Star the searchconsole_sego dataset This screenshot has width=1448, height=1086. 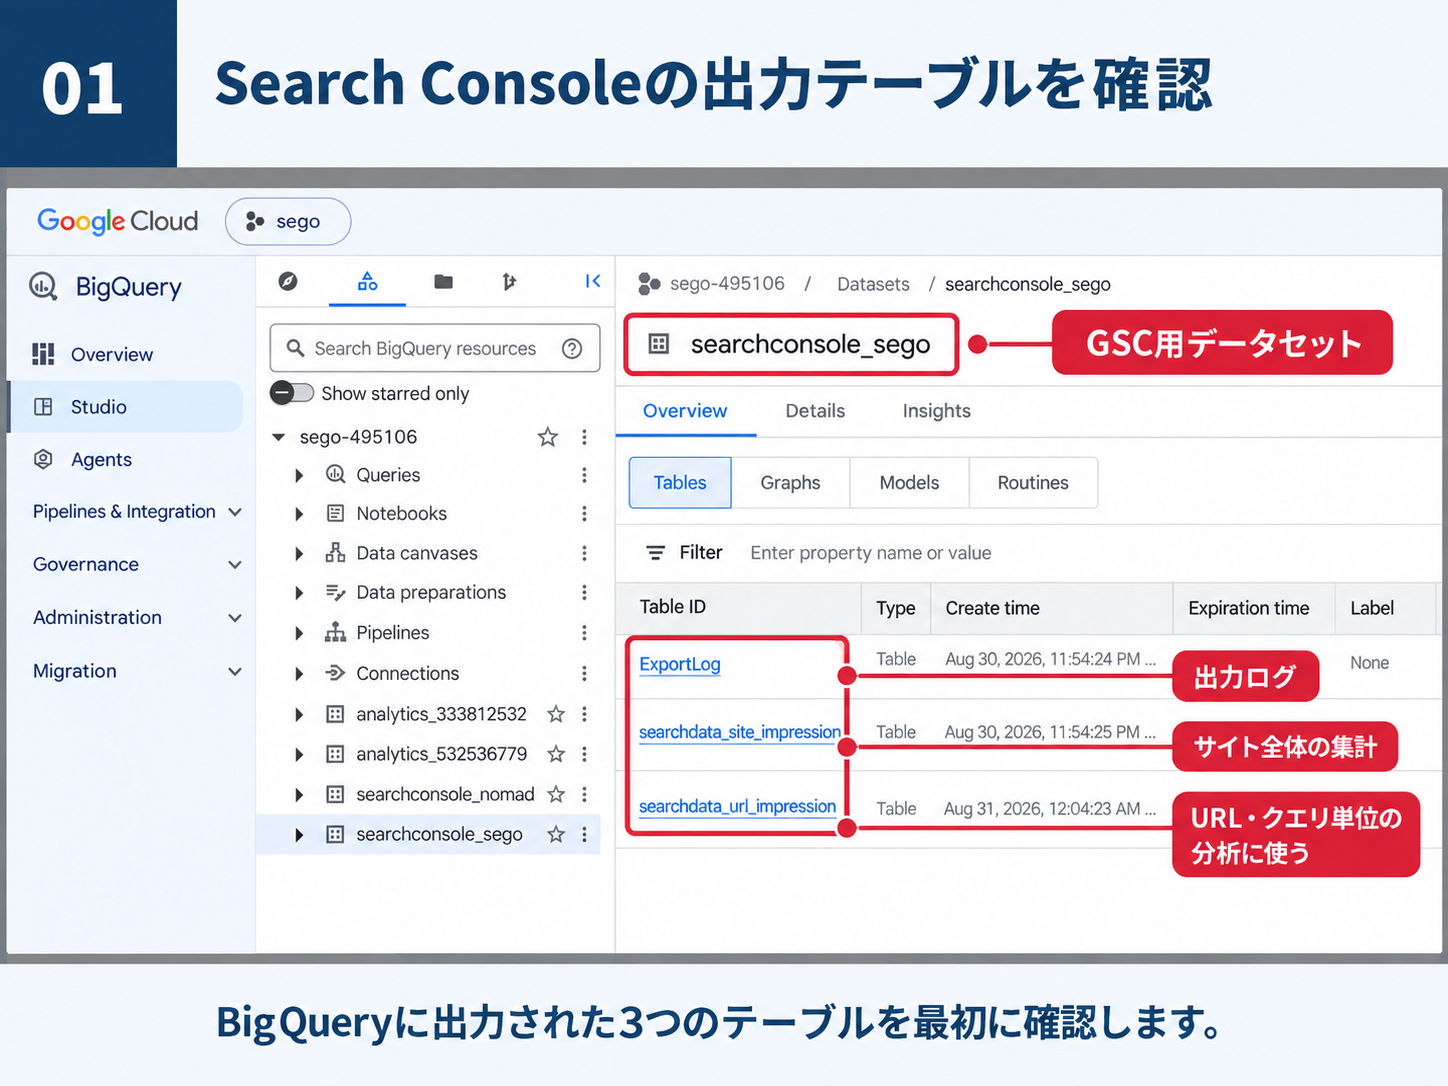pyautogui.click(x=556, y=834)
